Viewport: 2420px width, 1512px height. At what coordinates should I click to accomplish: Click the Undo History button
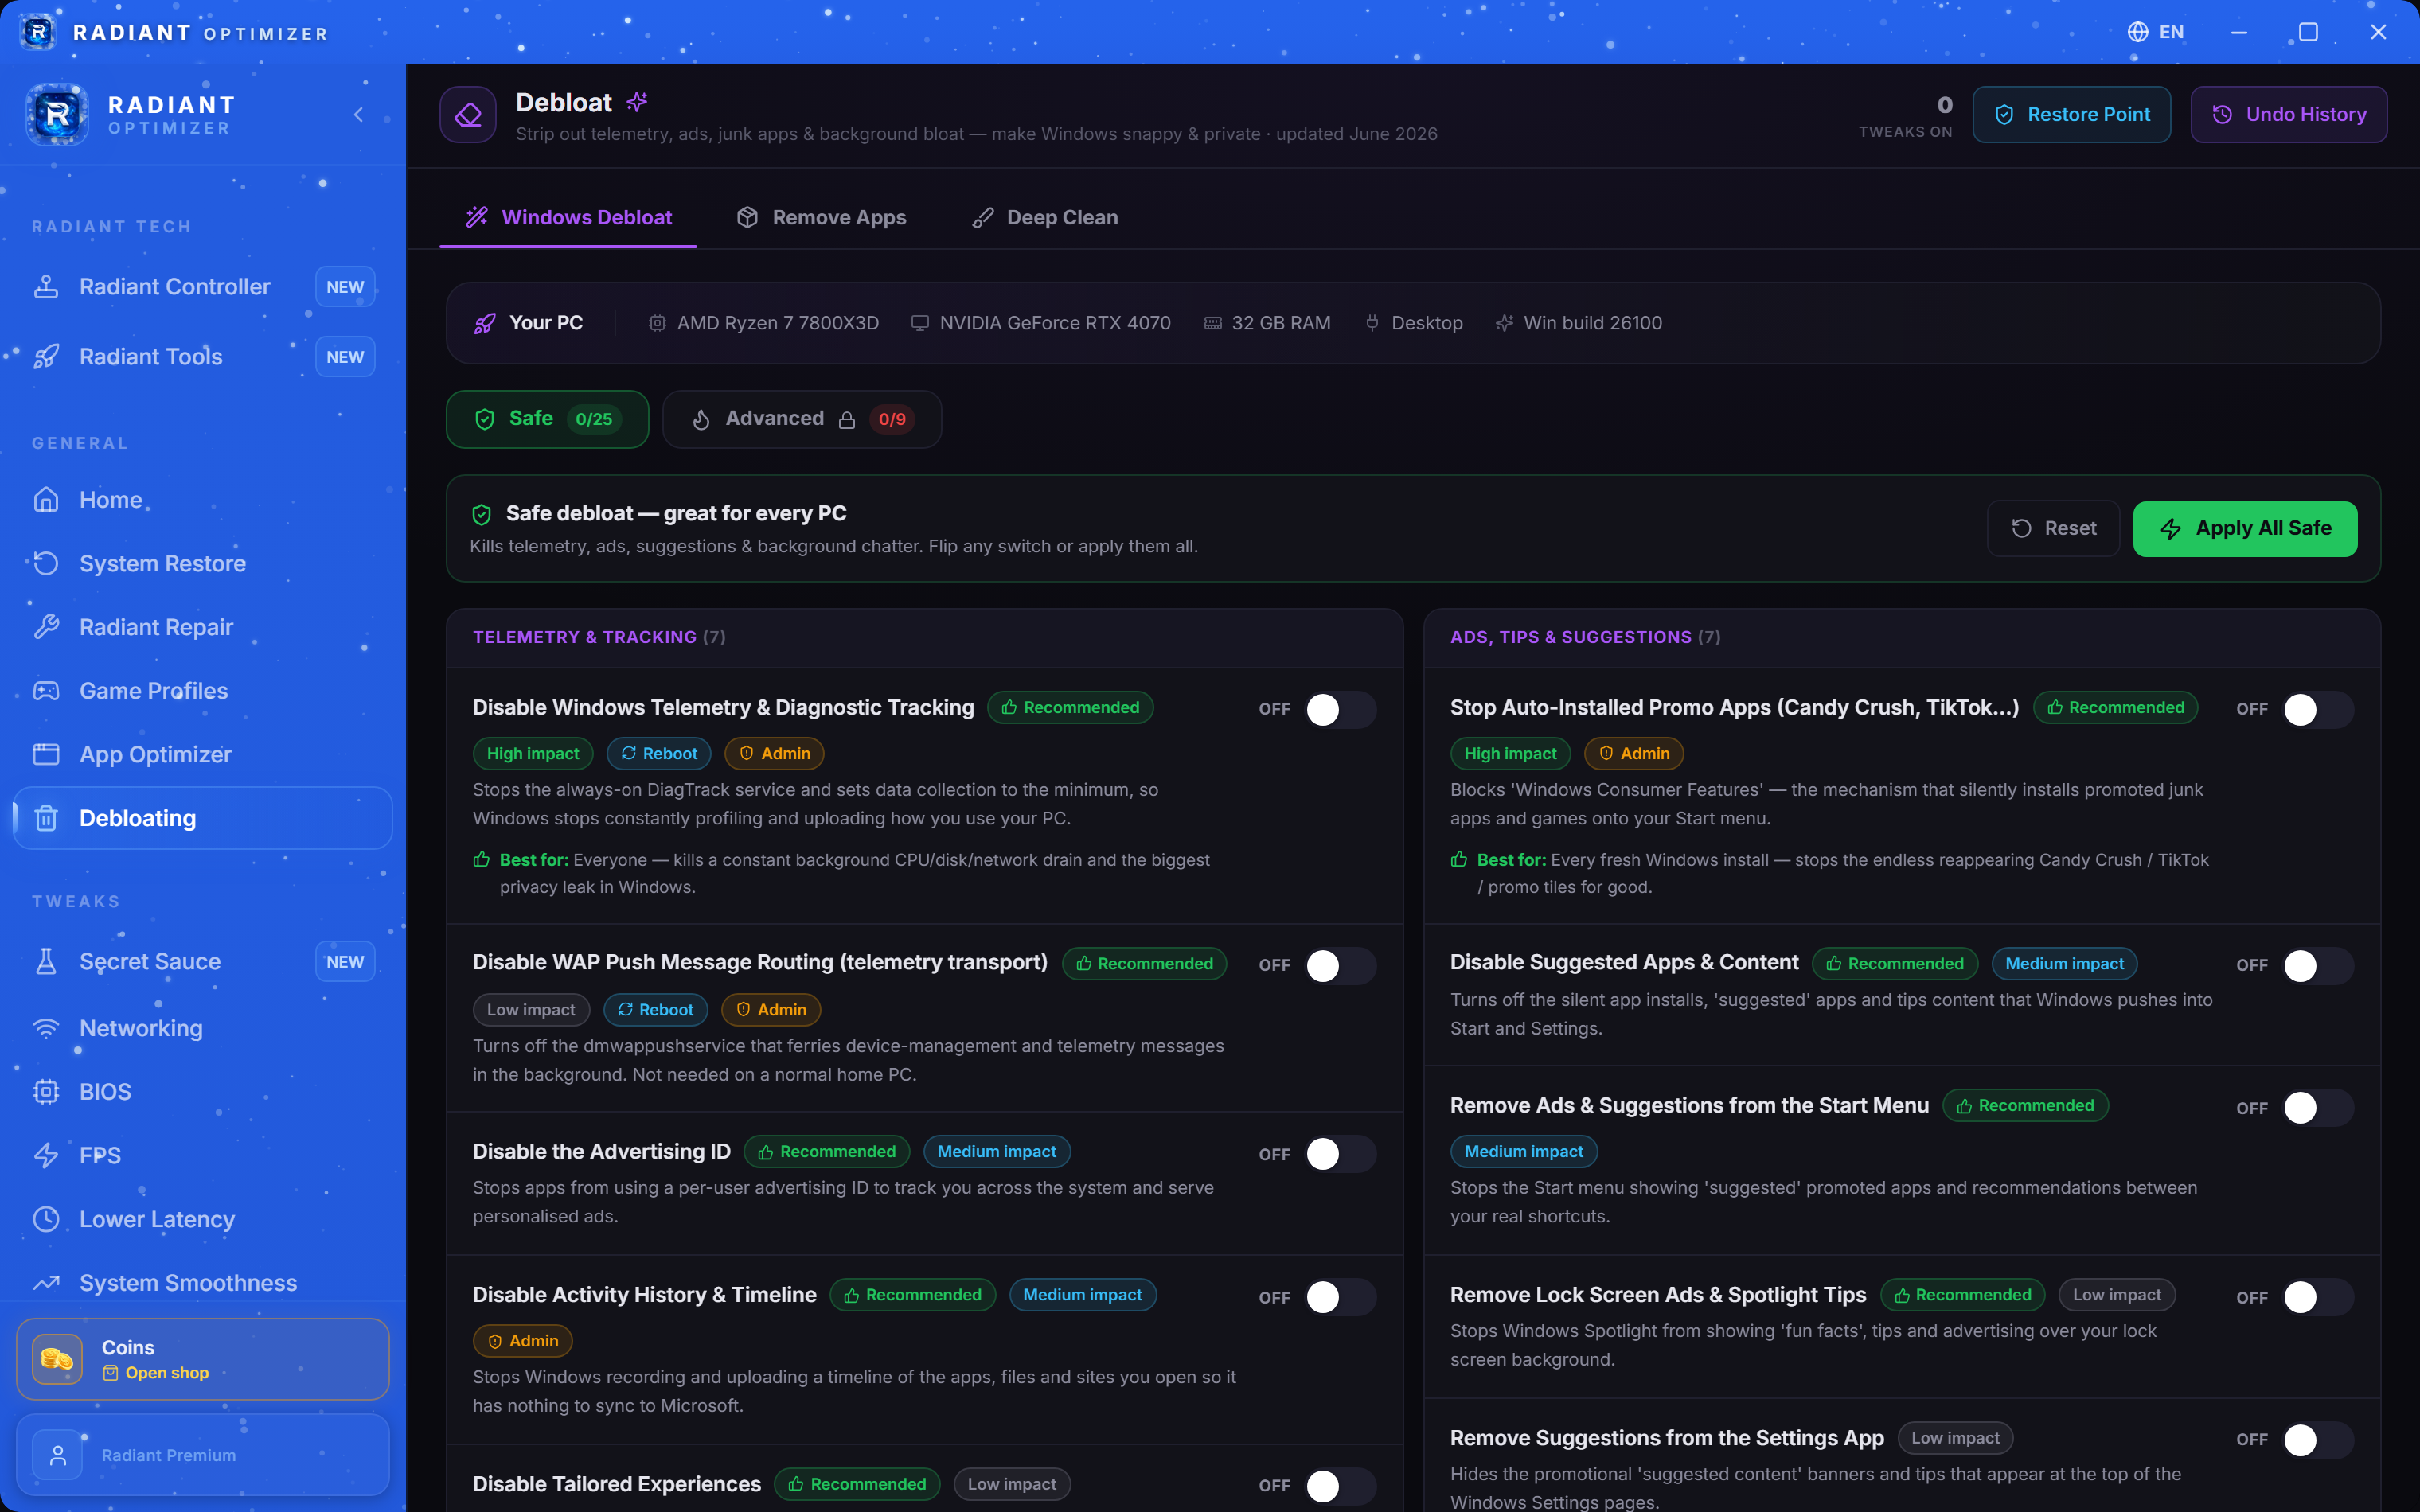2289,115
